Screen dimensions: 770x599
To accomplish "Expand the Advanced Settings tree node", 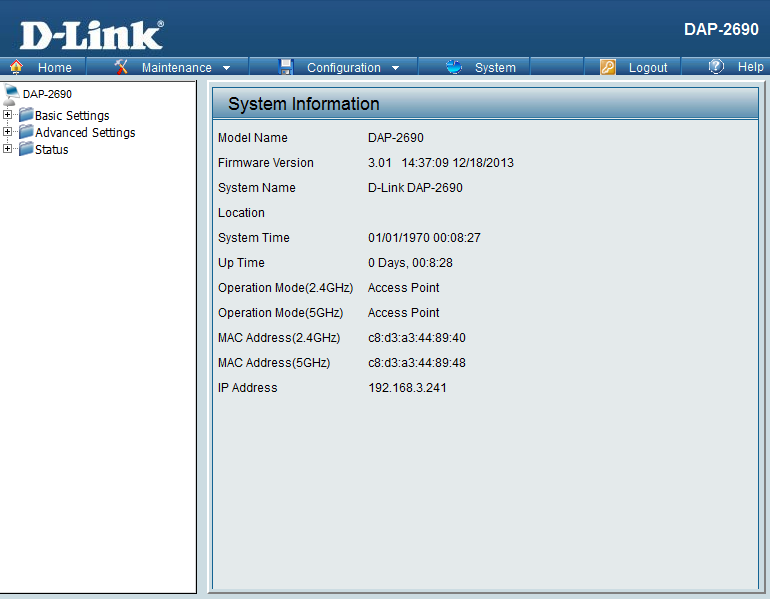I will (7, 132).
